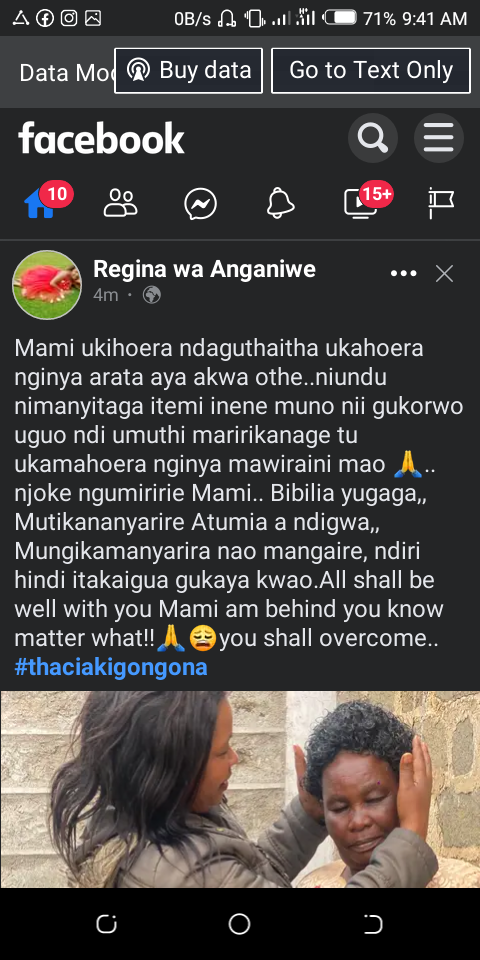Hide post with X button
Image resolution: width=480 pixels, height=960 pixels.
coord(444,274)
